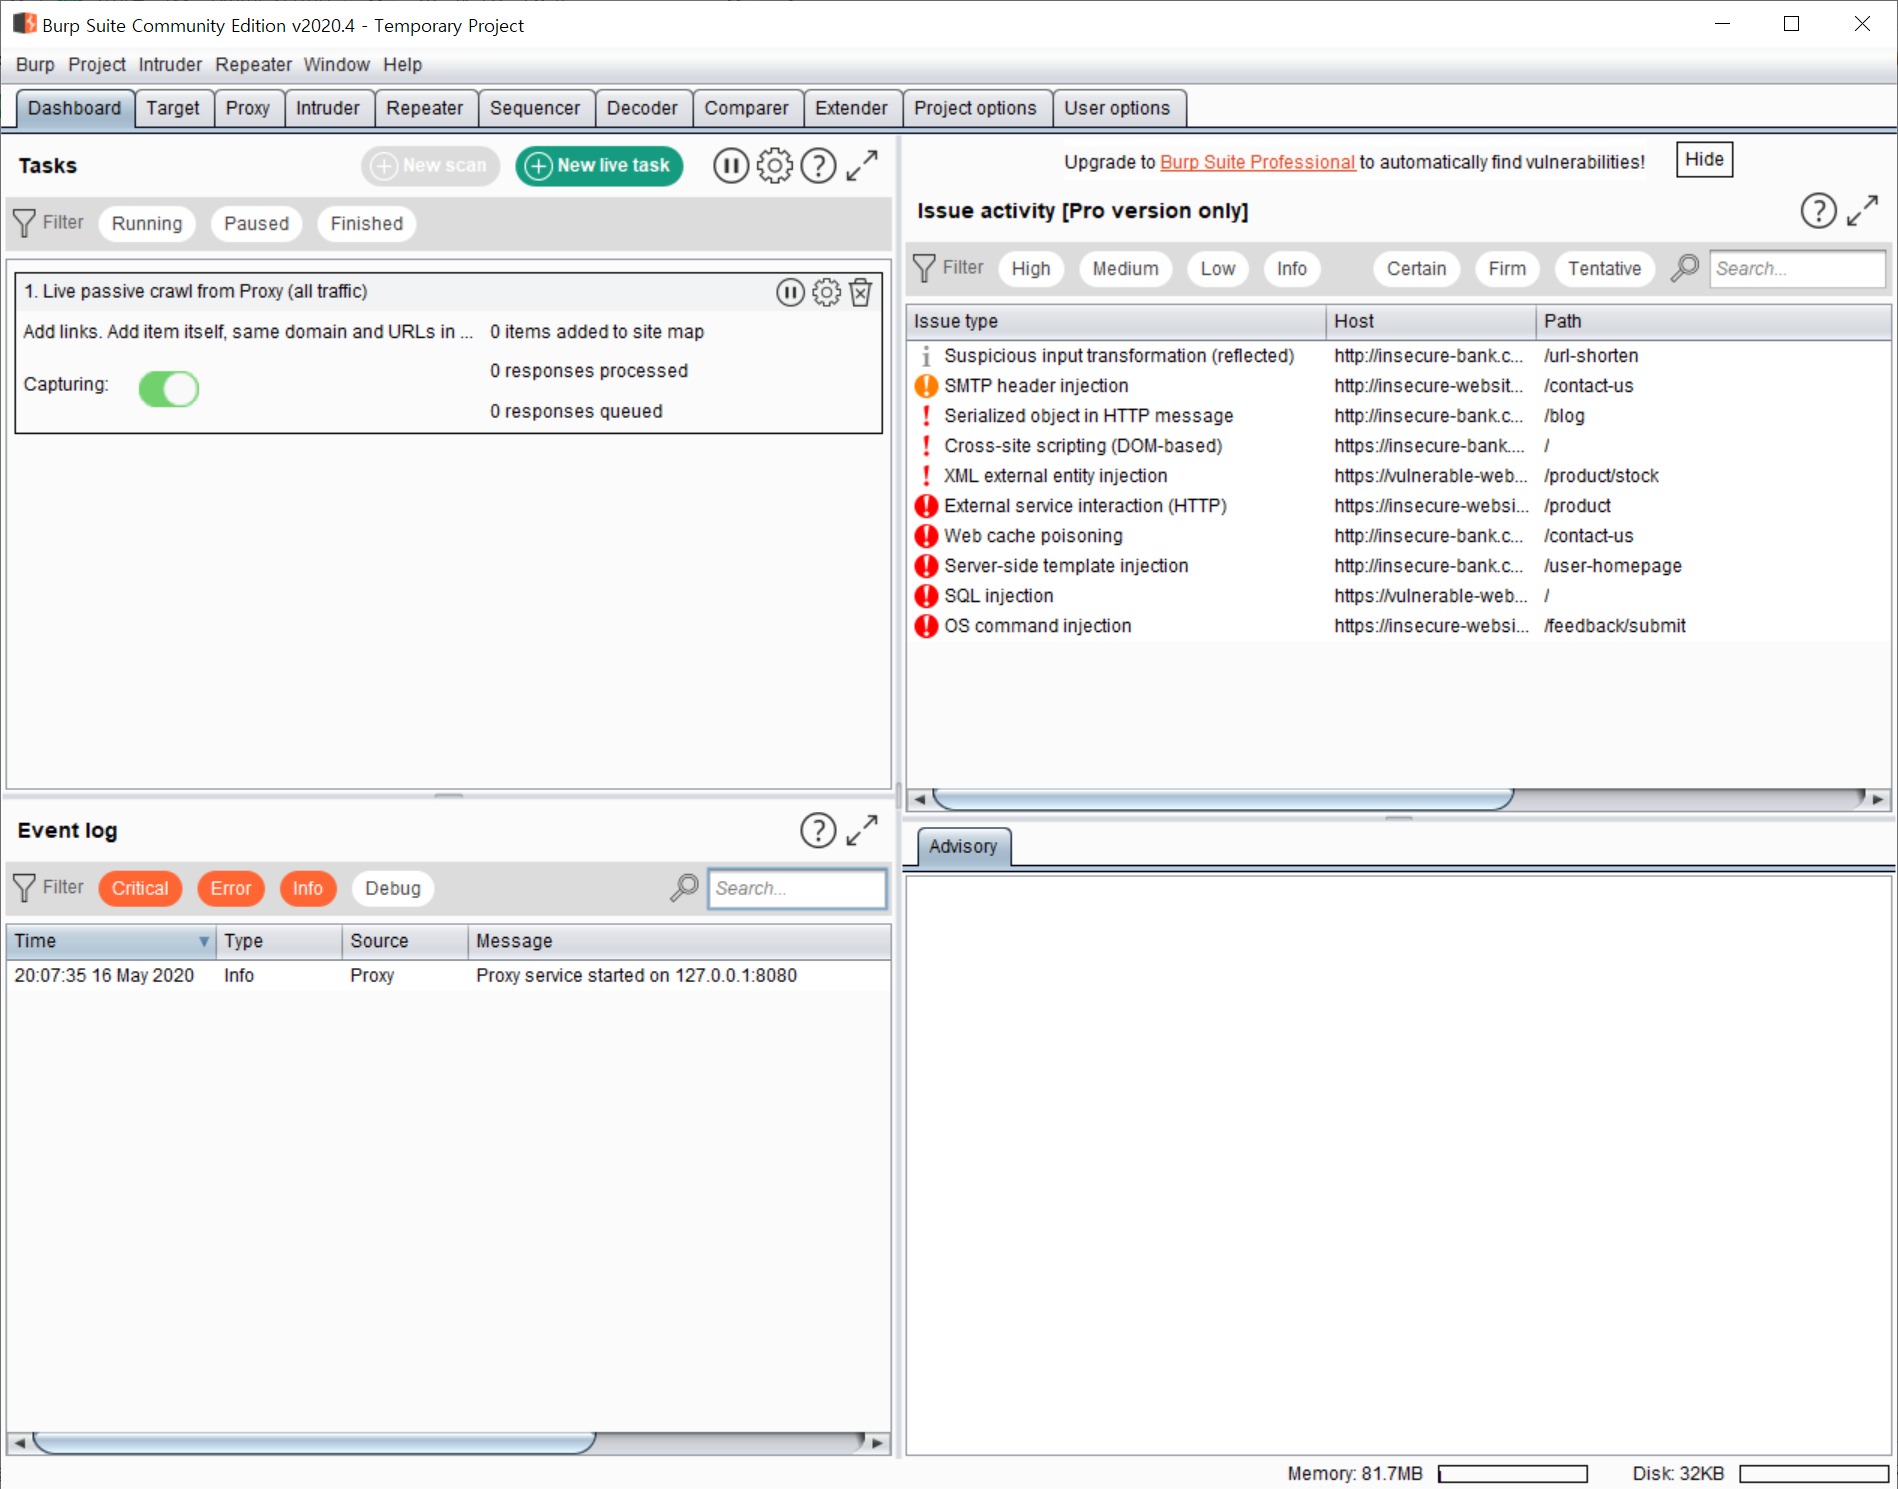Image resolution: width=1898 pixels, height=1489 pixels.
Task: Toggle the Critical event log filter
Action: tap(140, 888)
